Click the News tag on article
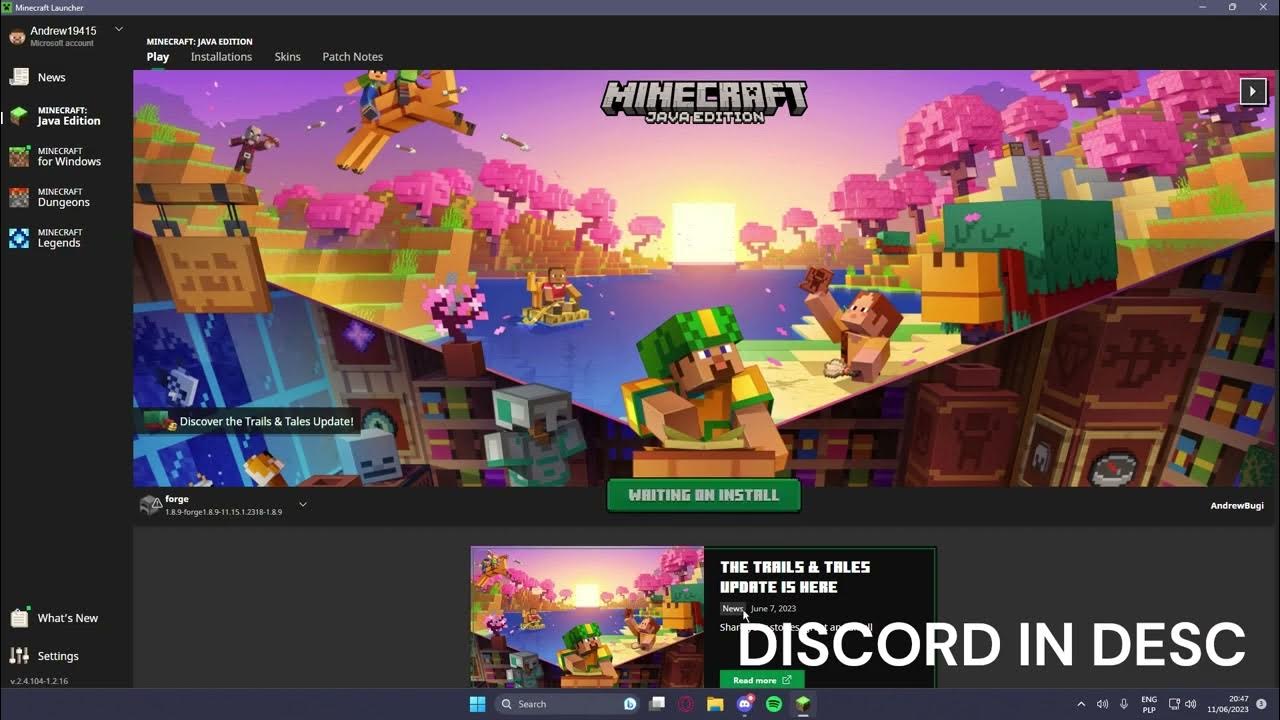Viewport: 1280px width, 720px height. [x=733, y=608]
